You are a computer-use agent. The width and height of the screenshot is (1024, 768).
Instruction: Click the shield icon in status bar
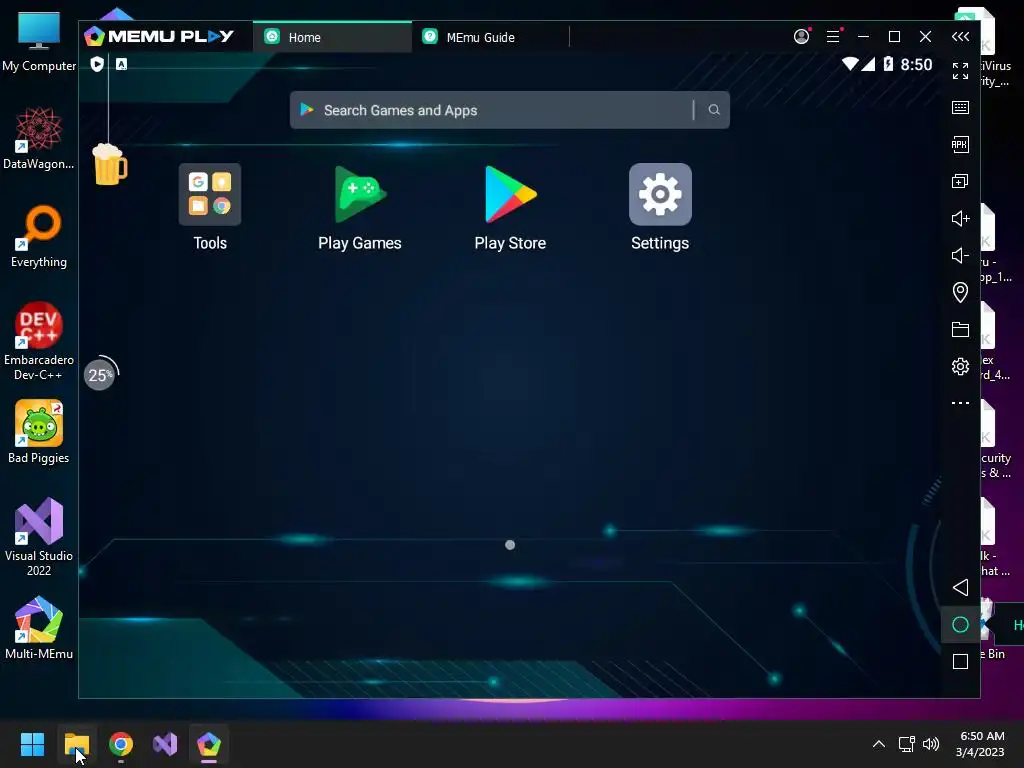97,64
